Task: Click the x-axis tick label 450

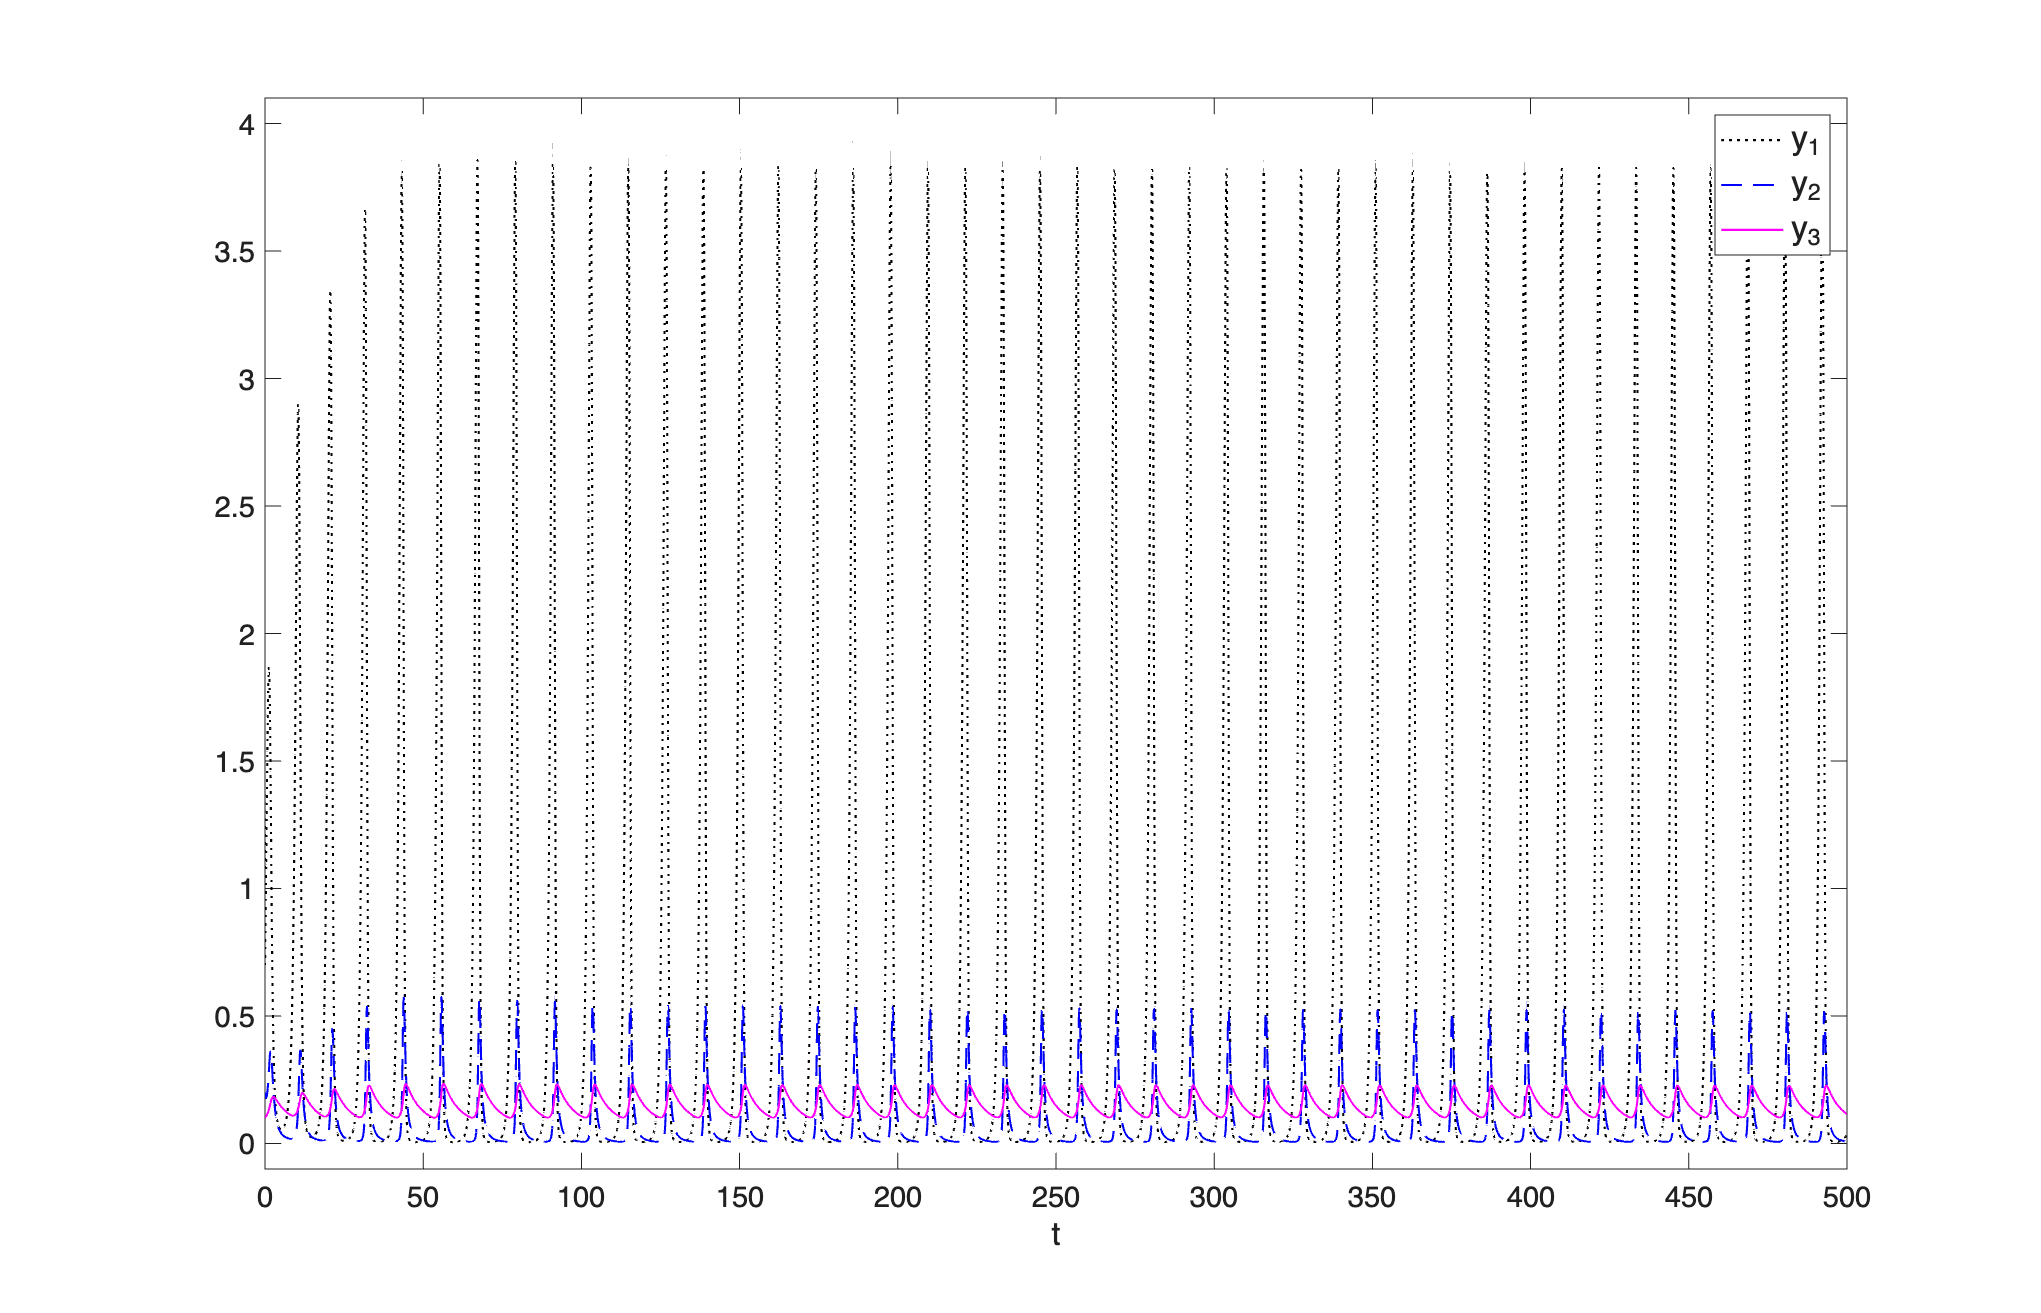Action: [1688, 1198]
